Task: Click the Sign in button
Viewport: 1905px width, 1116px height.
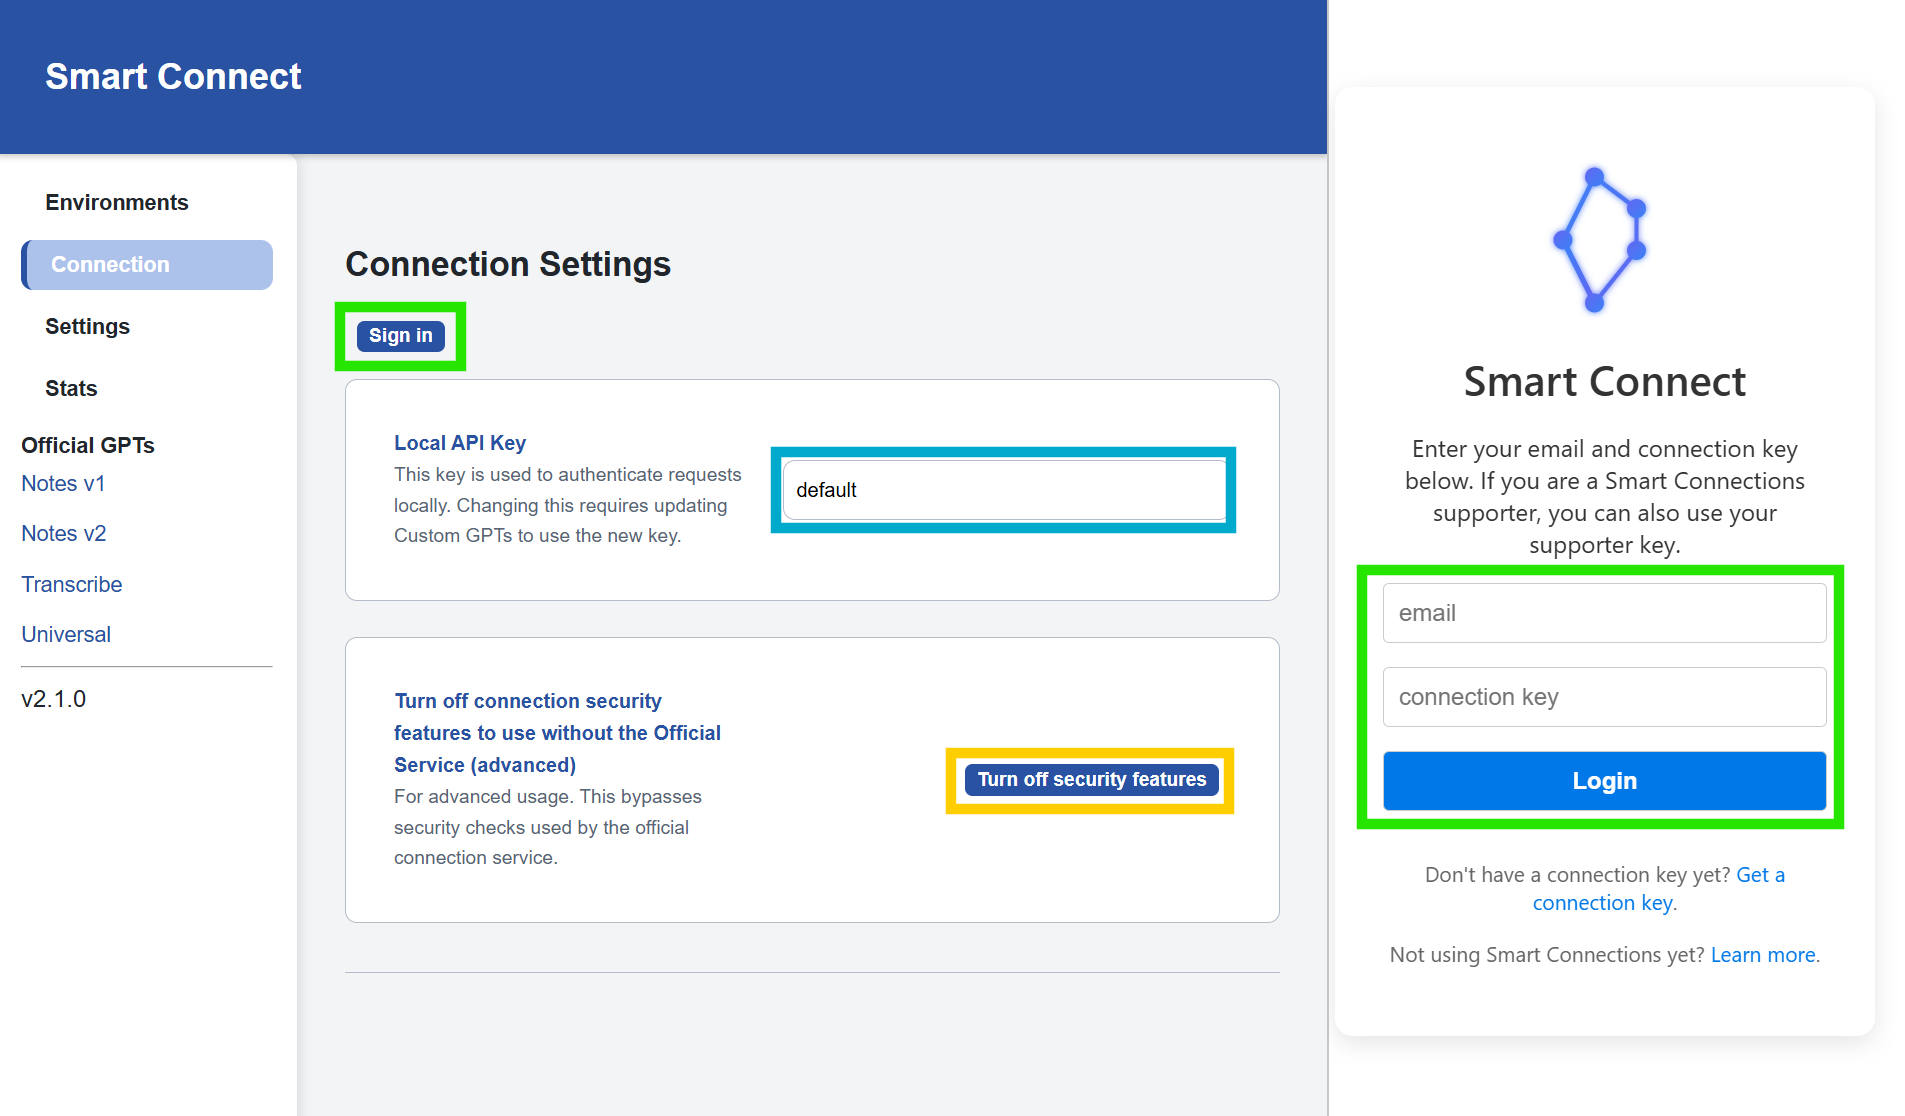Action: [399, 335]
